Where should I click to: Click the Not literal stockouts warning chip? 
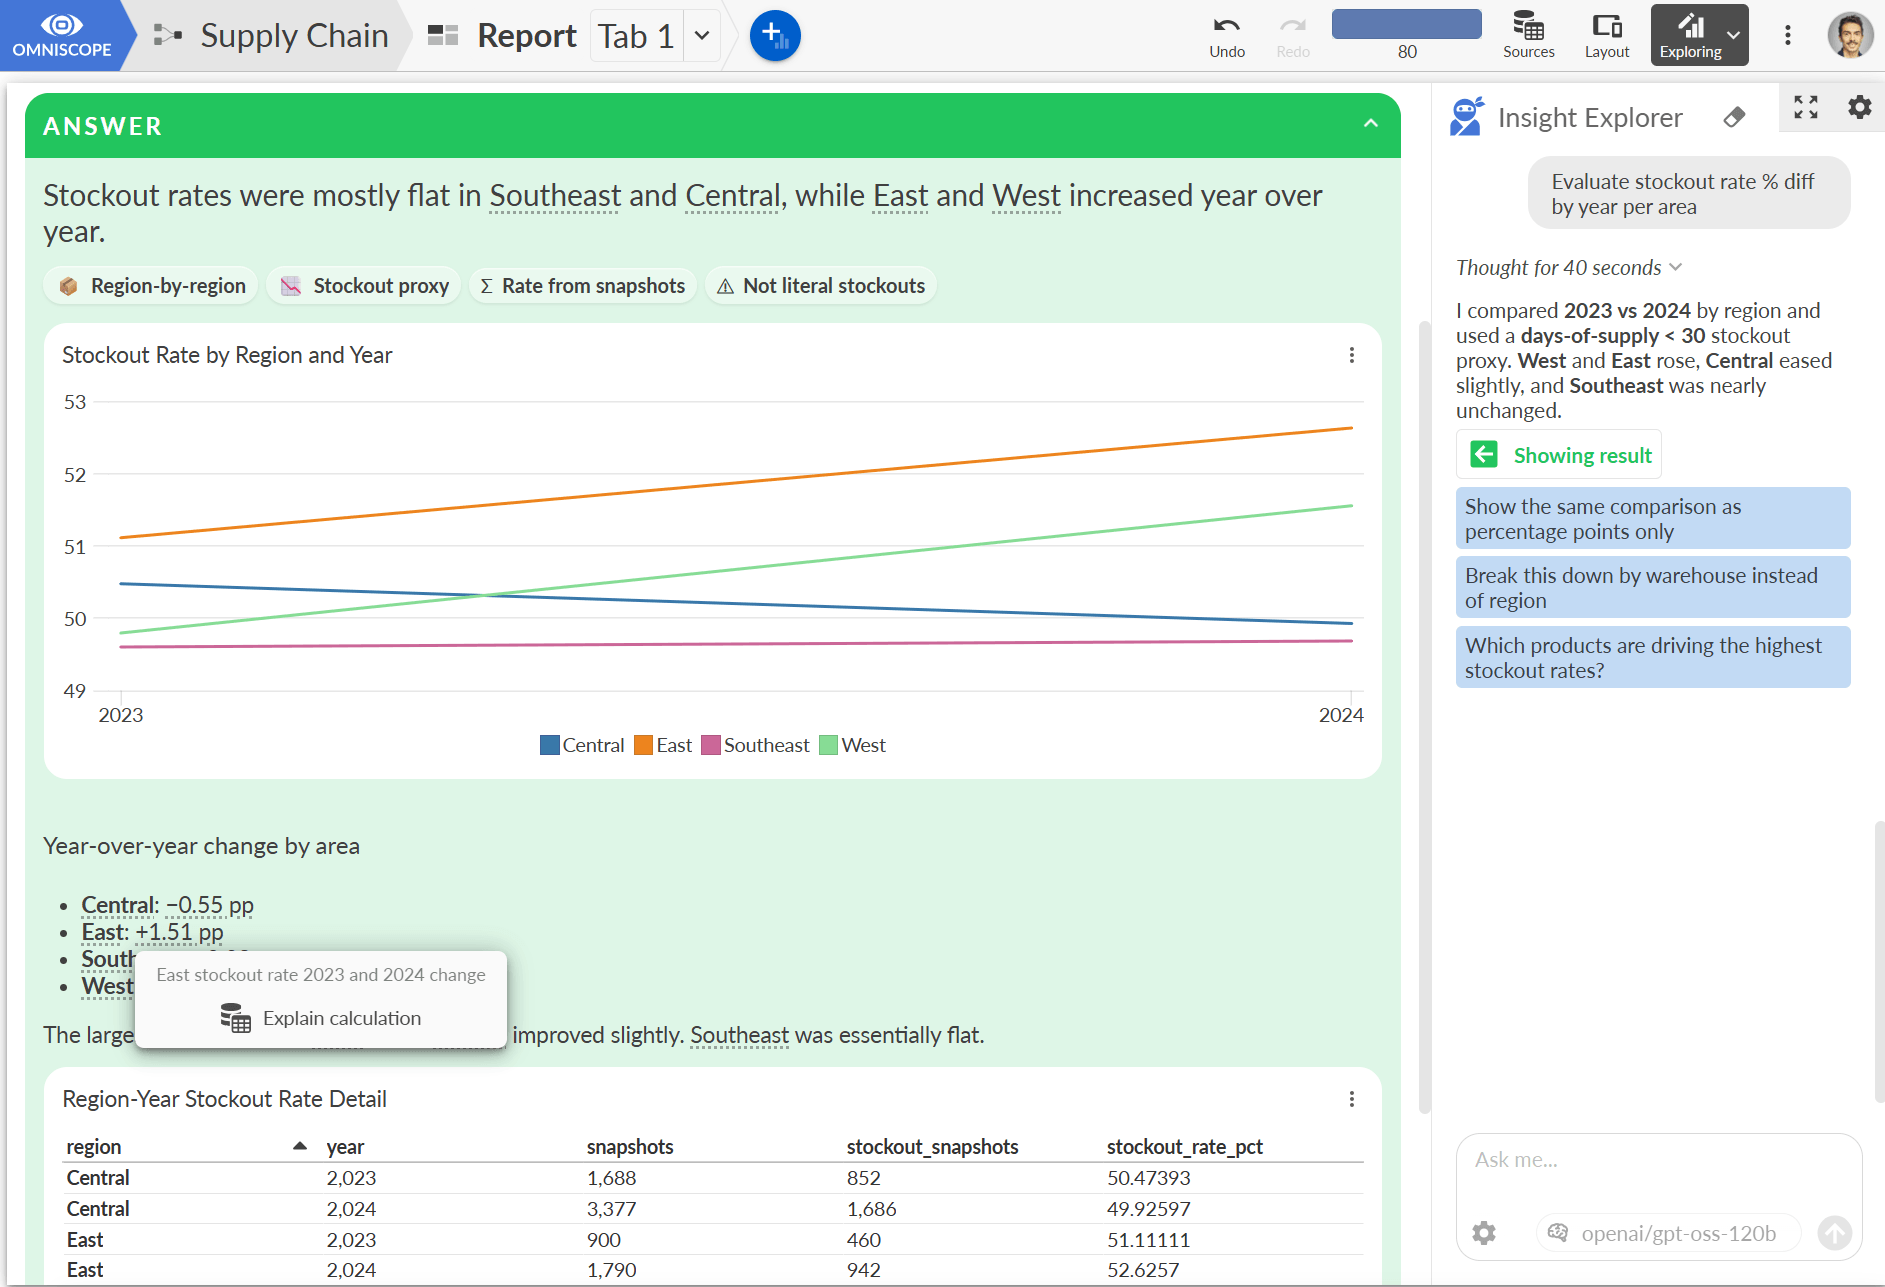point(821,286)
